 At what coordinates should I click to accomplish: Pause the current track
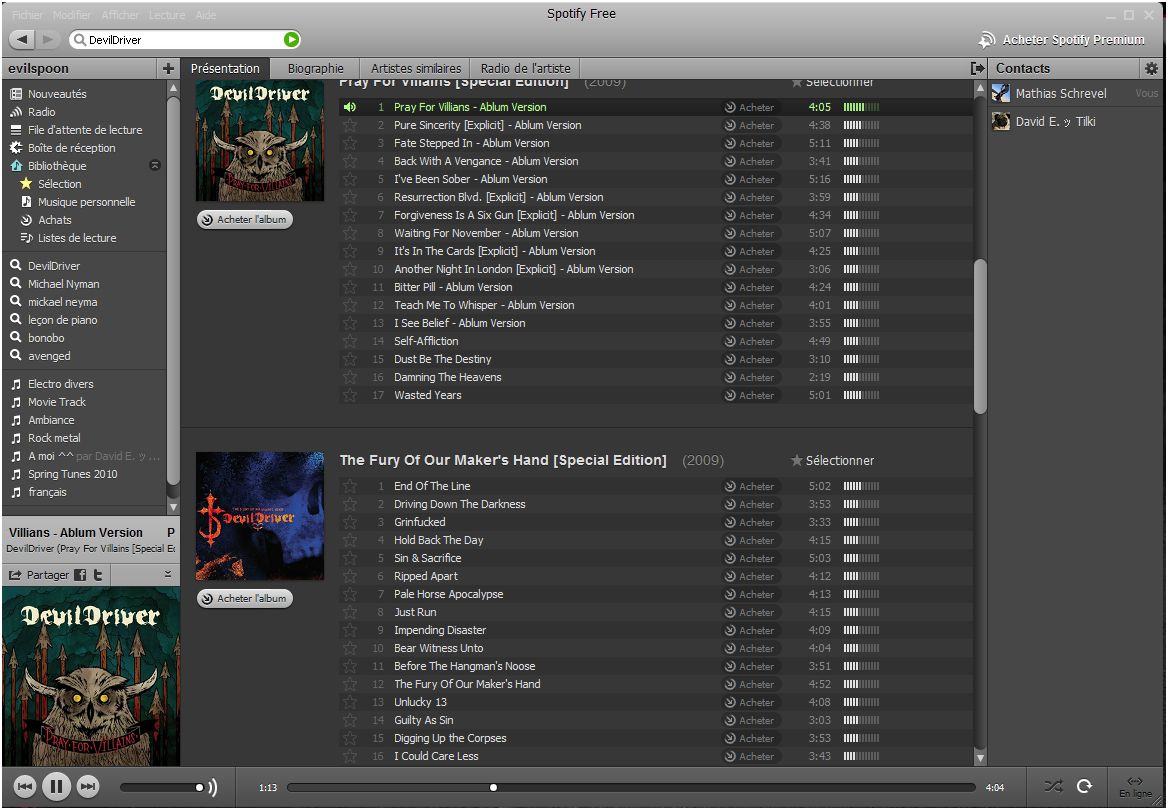(56, 787)
